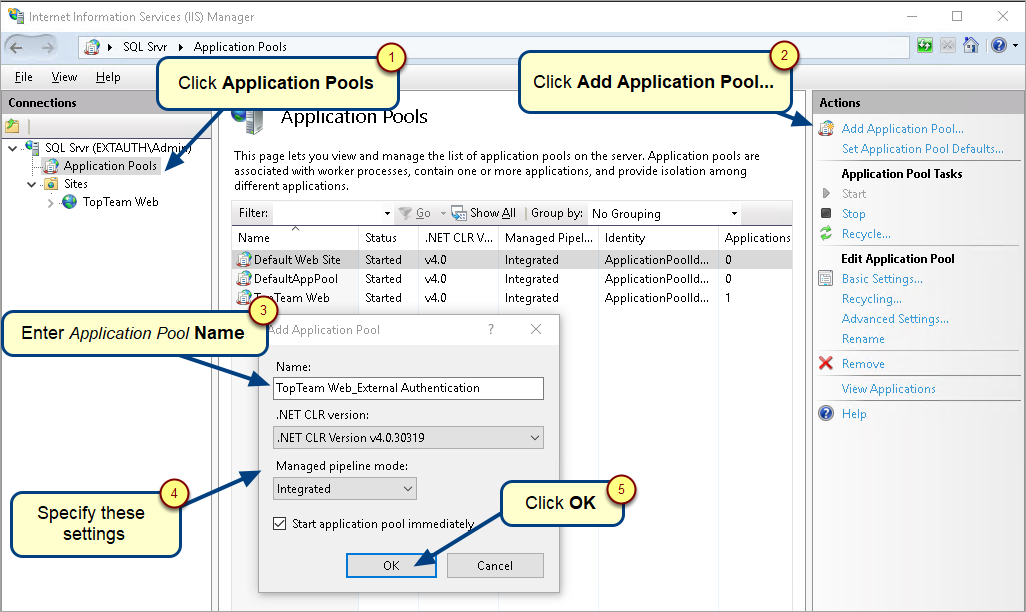Click the Remove action link
The height and width of the screenshot is (612, 1026).
863,364
